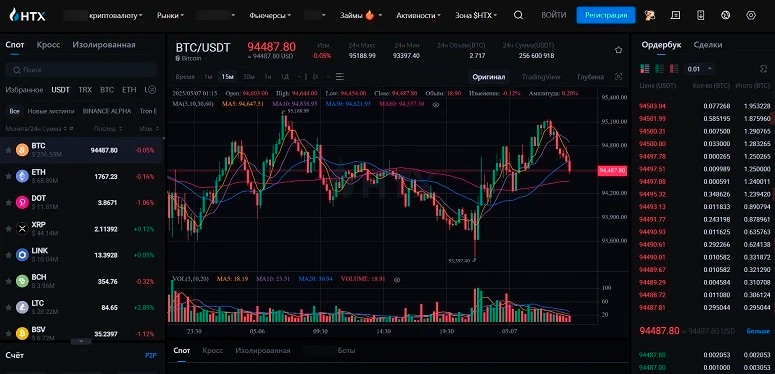Favorite the DOT row star
Viewport: 775px width, 374px height.
coord(8,203)
